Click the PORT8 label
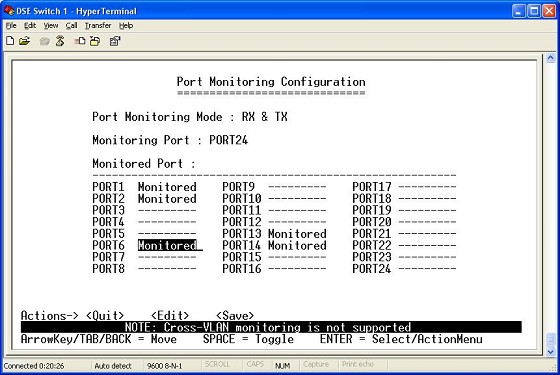This screenshot has width=560, height=375. pos(109,269)
